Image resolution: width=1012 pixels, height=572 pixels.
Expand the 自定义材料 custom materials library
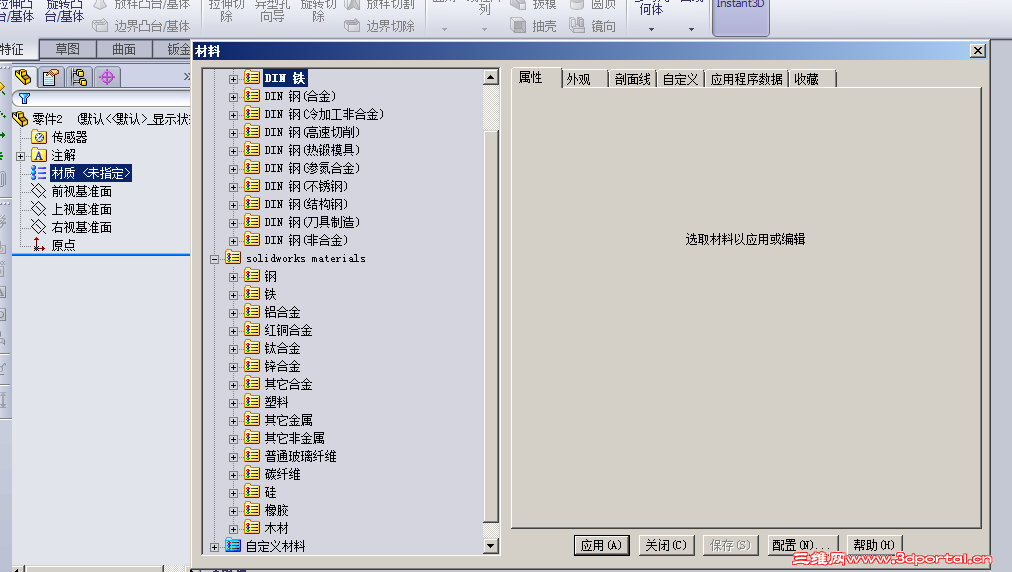(215, 547)
